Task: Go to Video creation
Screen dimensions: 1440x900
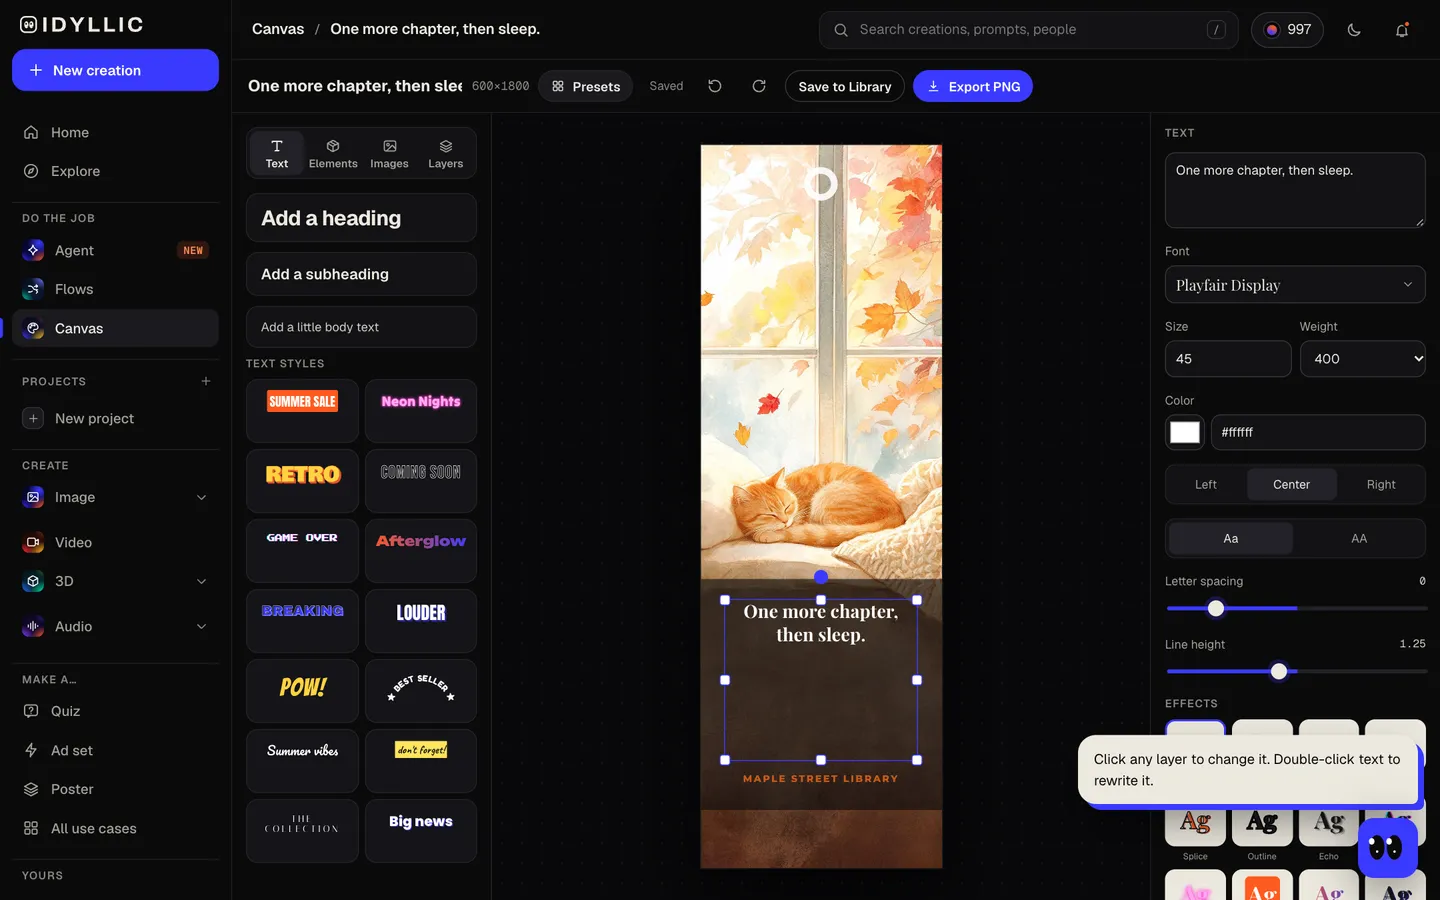Action: point(115,542)
